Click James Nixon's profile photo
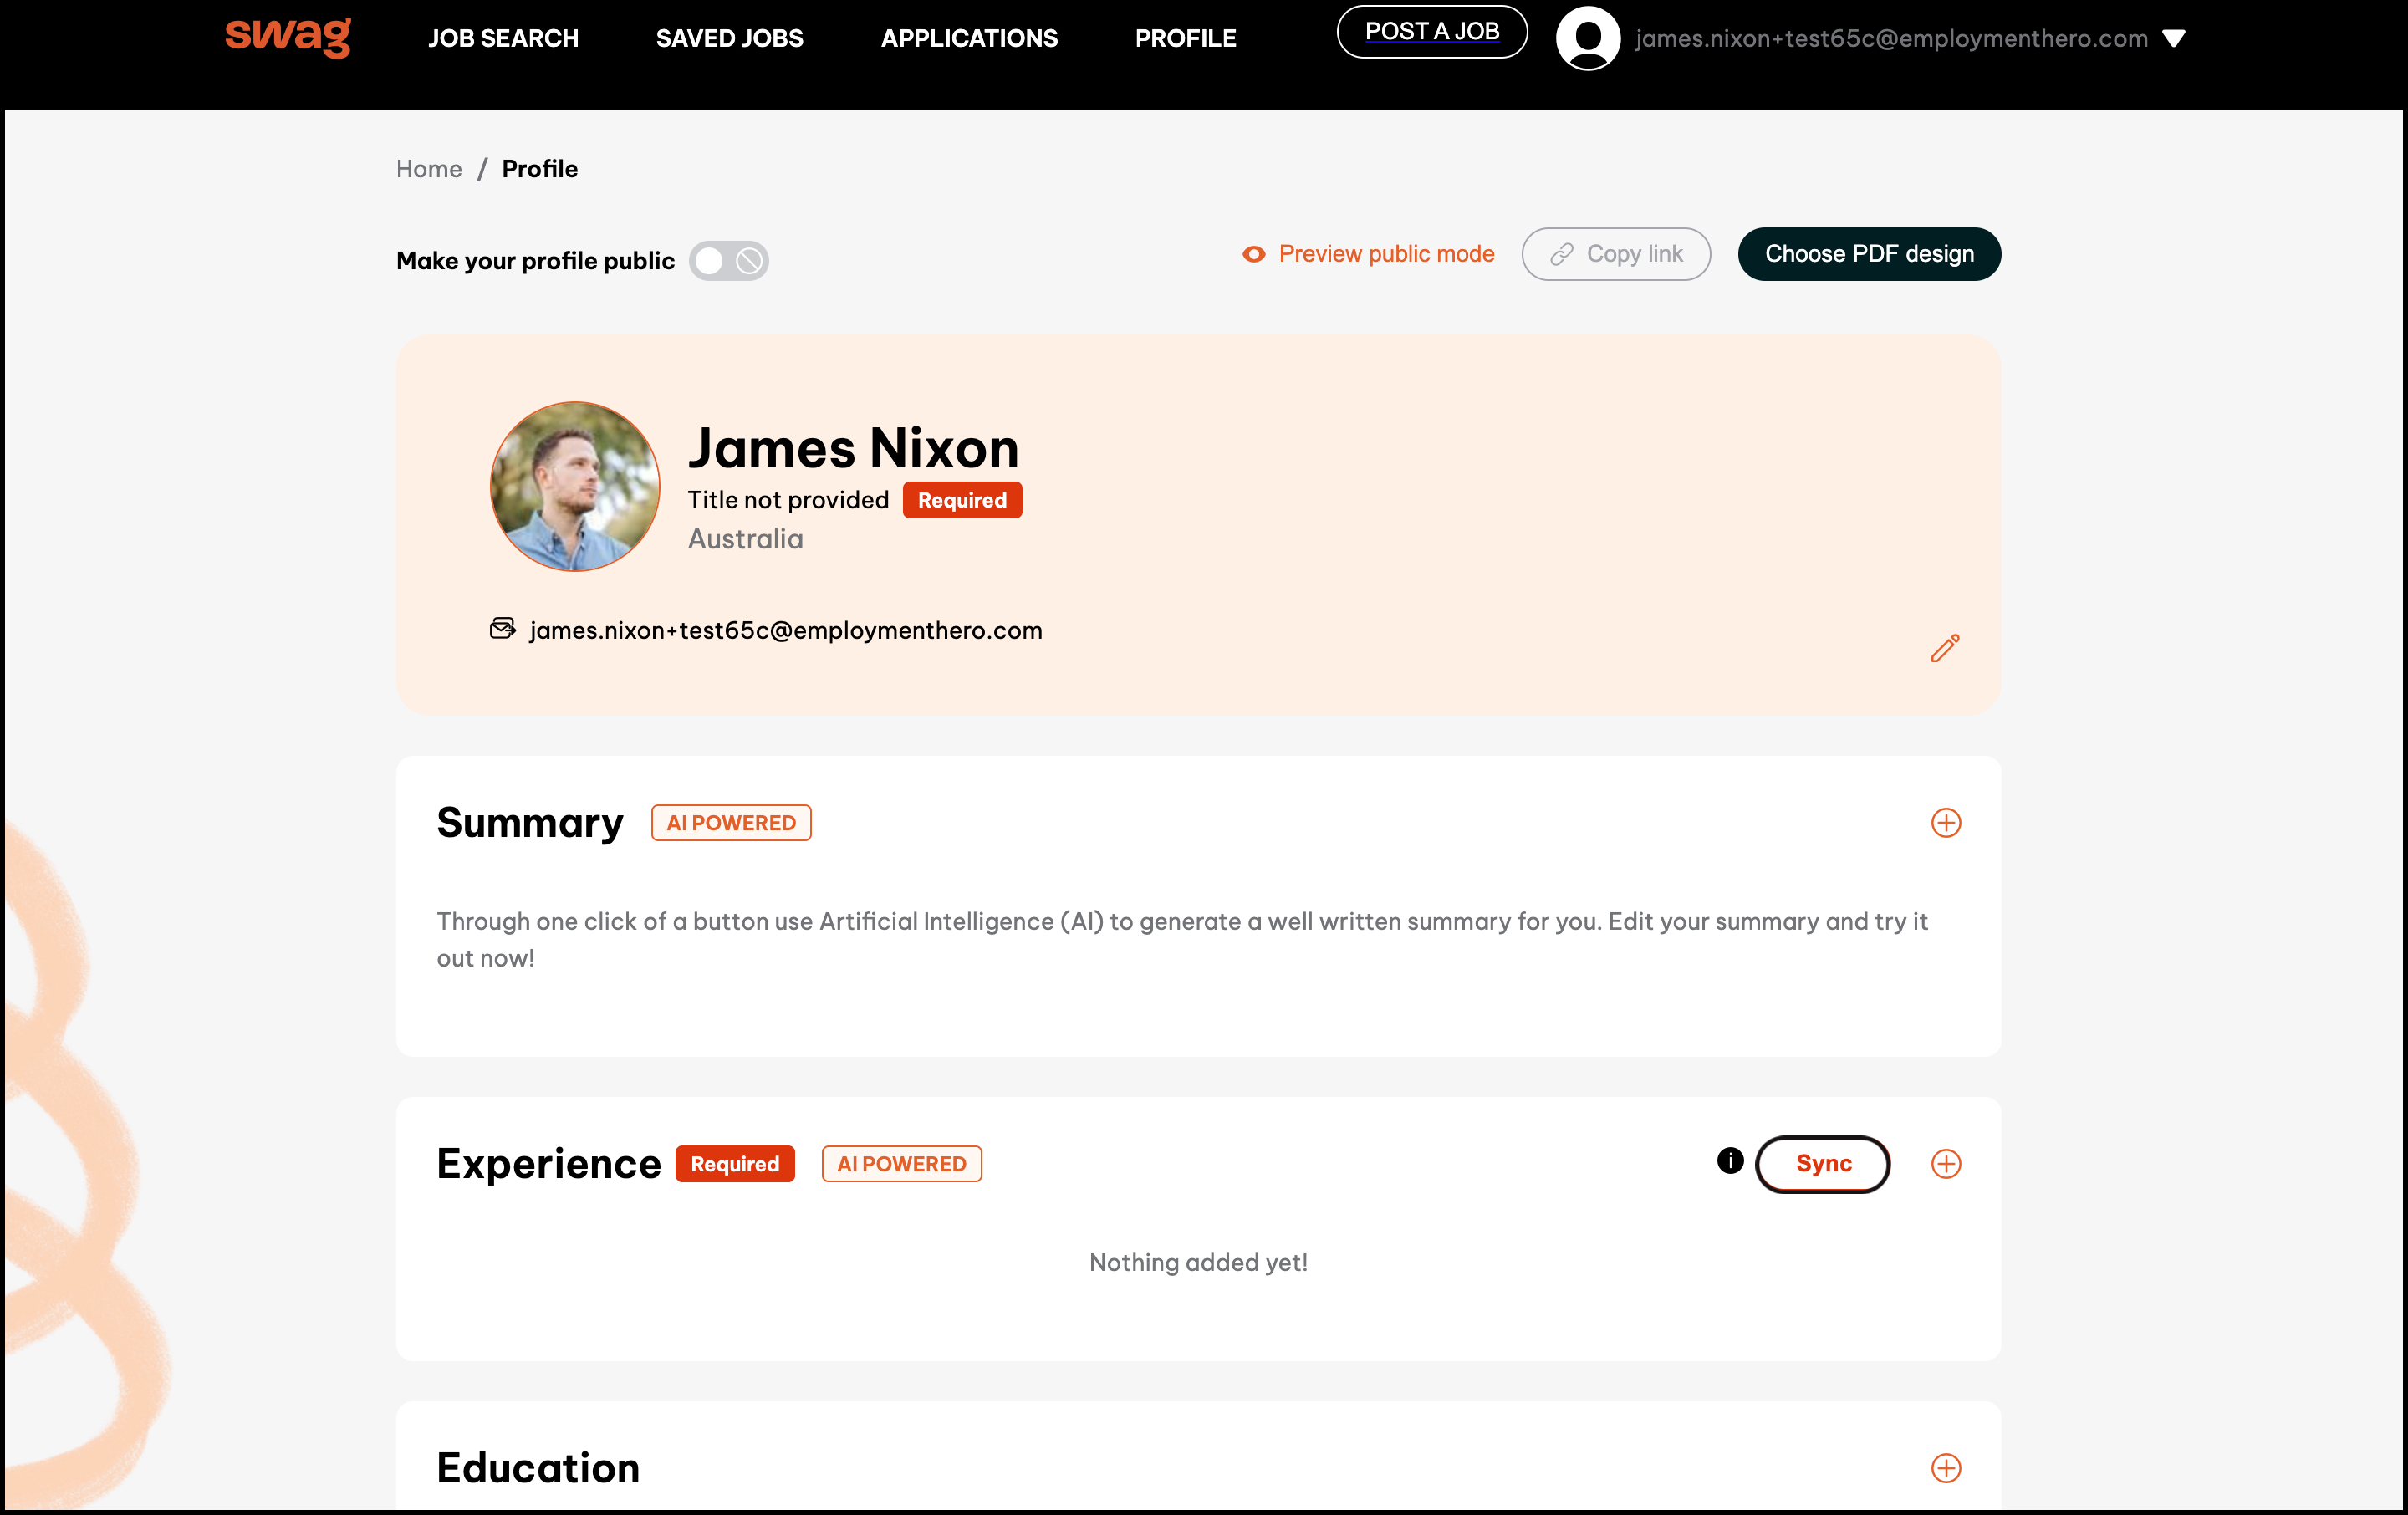 575,487
